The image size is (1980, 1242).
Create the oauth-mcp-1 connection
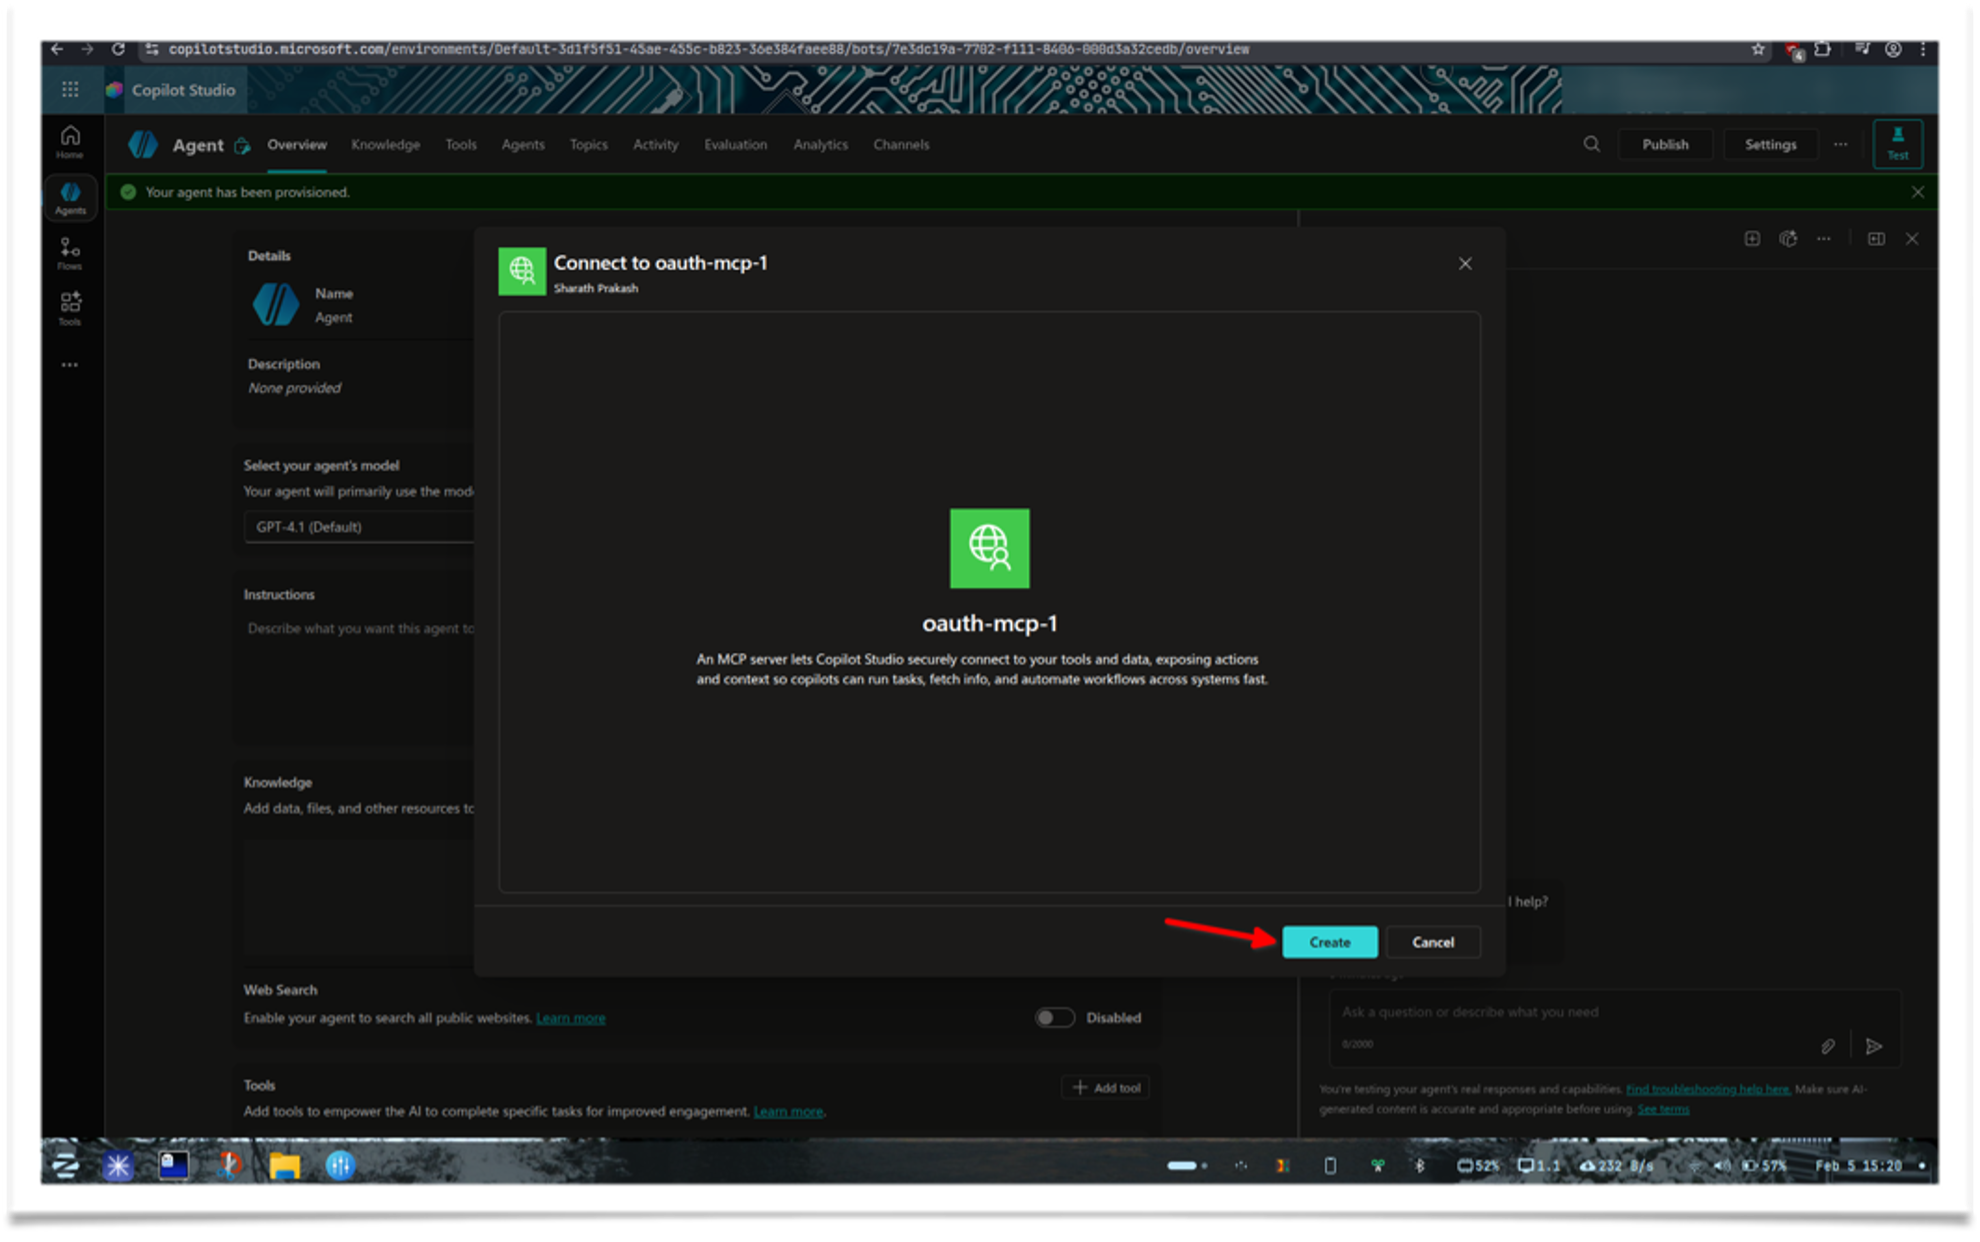click(x=1329, y=941)
